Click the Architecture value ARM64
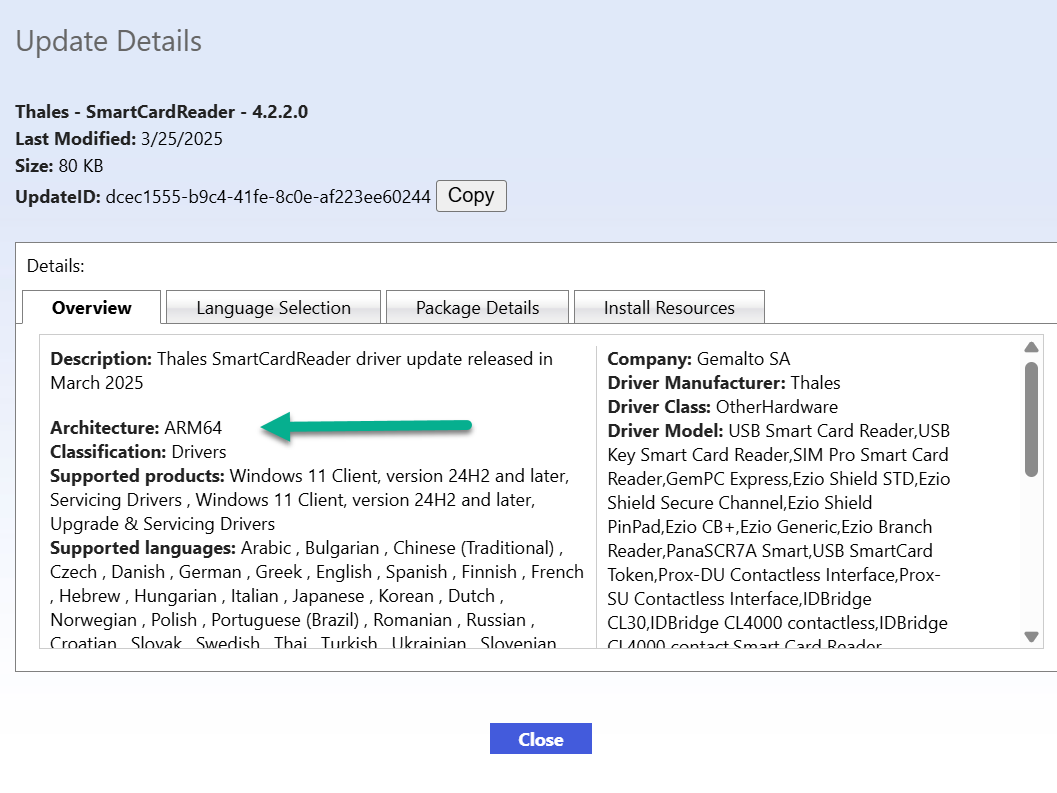1057x793 pixels. (193, 428)
